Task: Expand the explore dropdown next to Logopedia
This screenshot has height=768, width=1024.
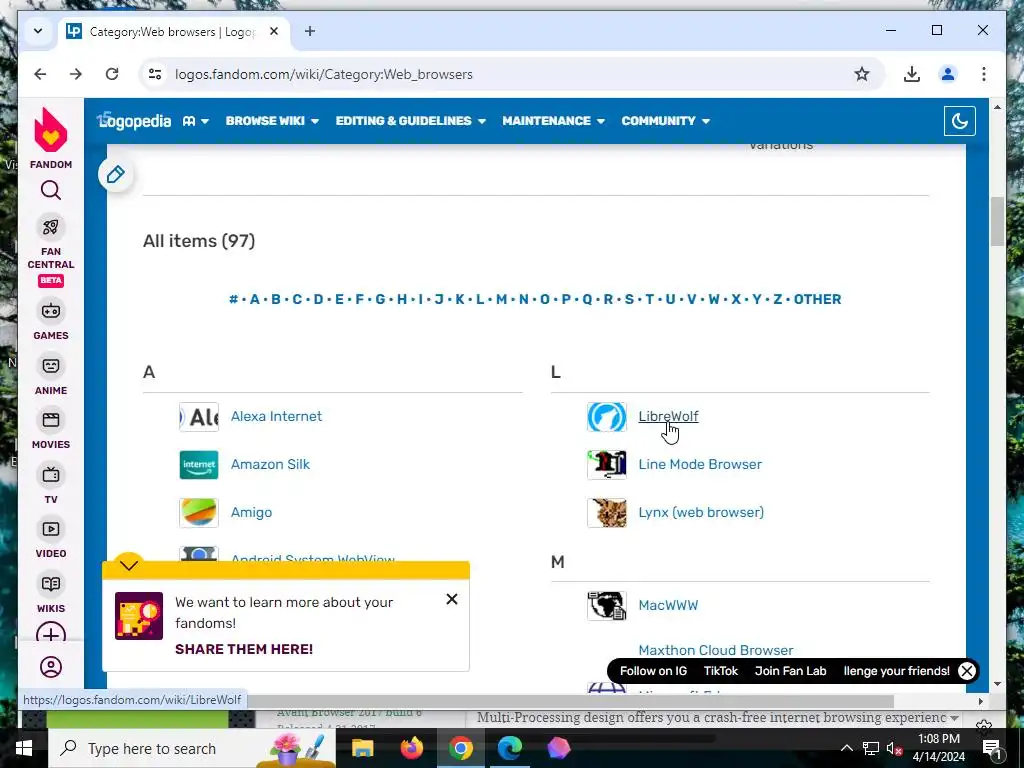Action: [196, 121]
